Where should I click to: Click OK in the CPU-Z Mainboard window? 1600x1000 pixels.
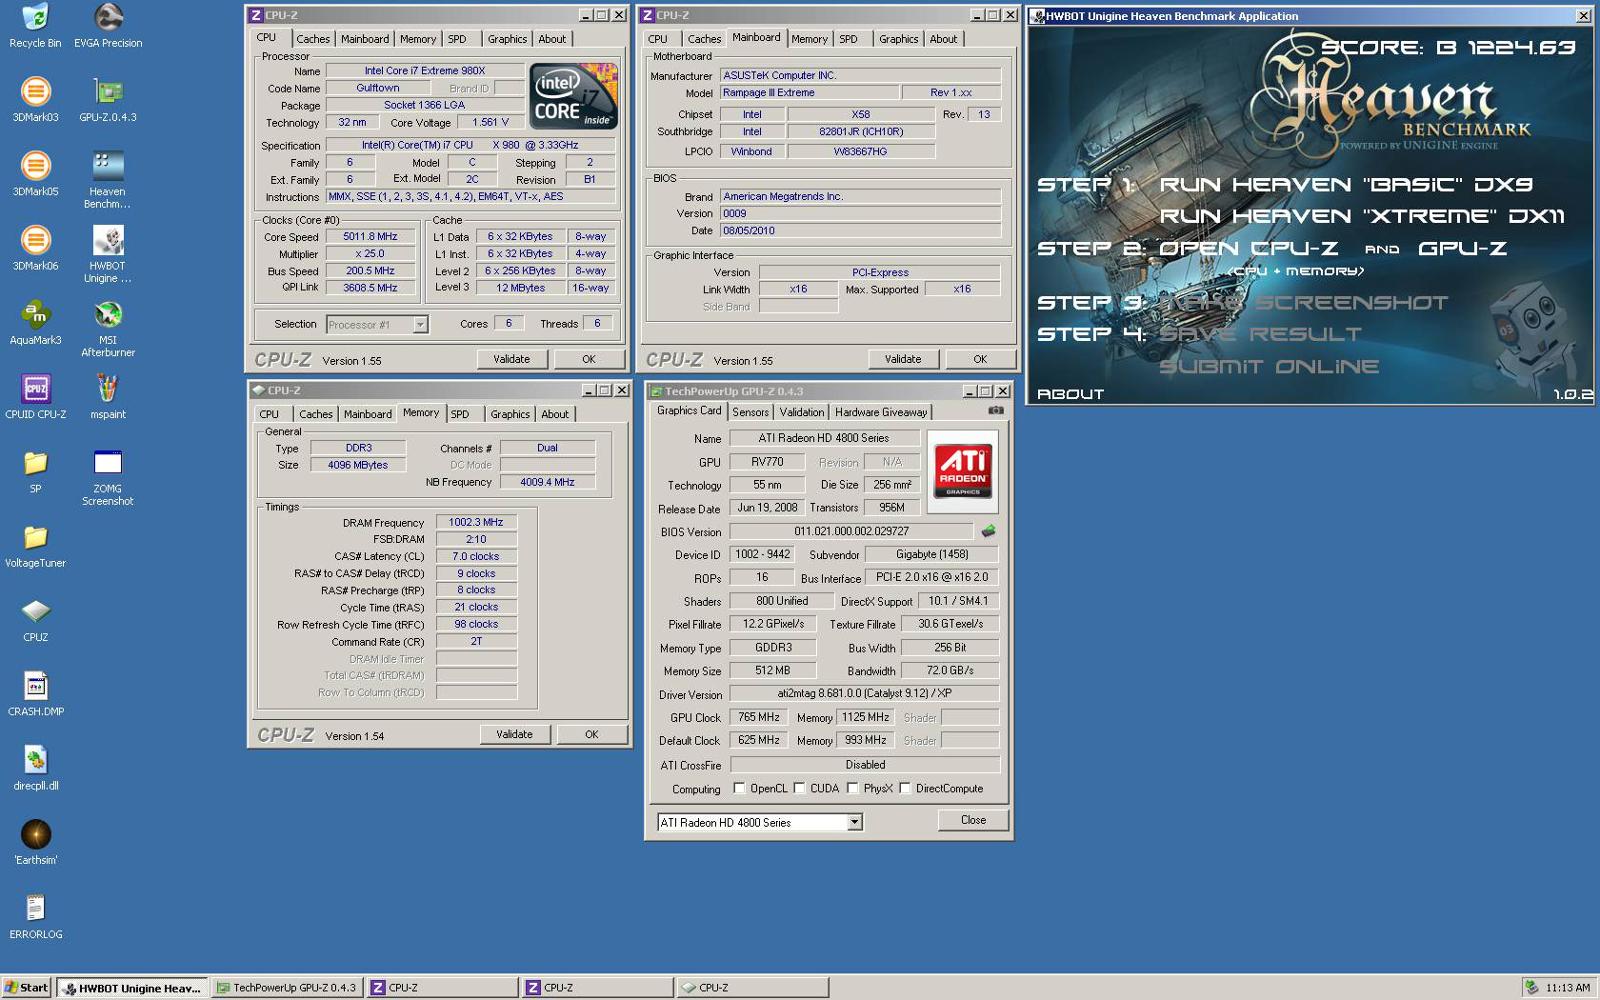pyautogui.click(x=980, y=359)
